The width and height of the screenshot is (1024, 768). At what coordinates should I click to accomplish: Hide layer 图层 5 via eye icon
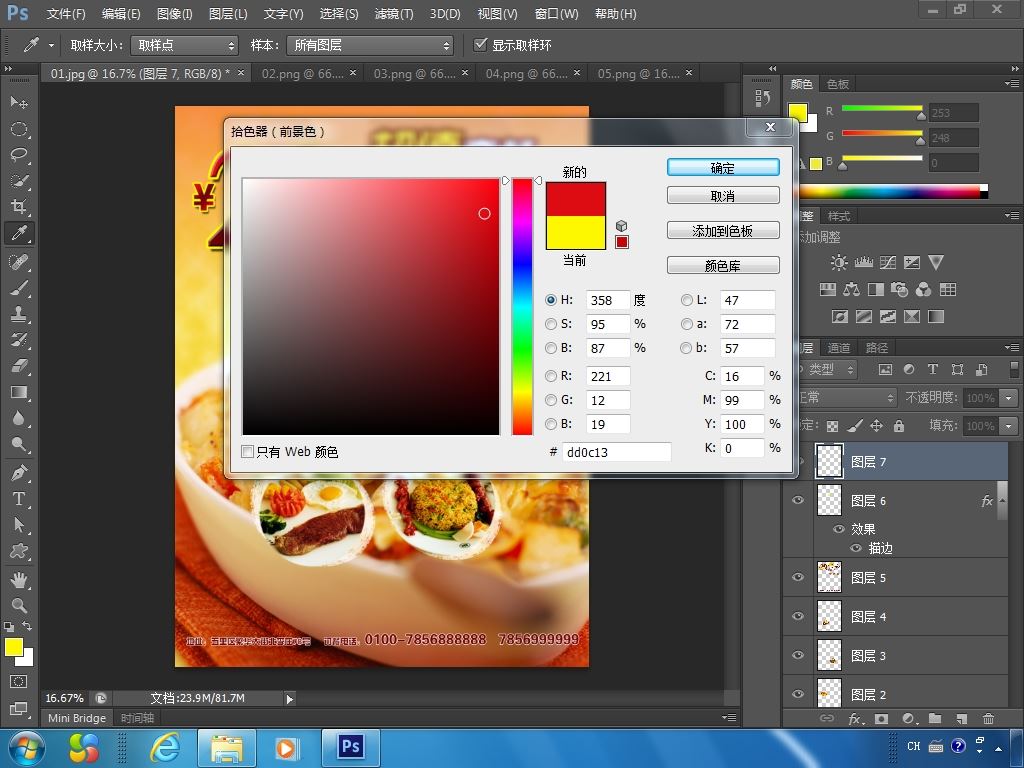[x=798, y=577]
